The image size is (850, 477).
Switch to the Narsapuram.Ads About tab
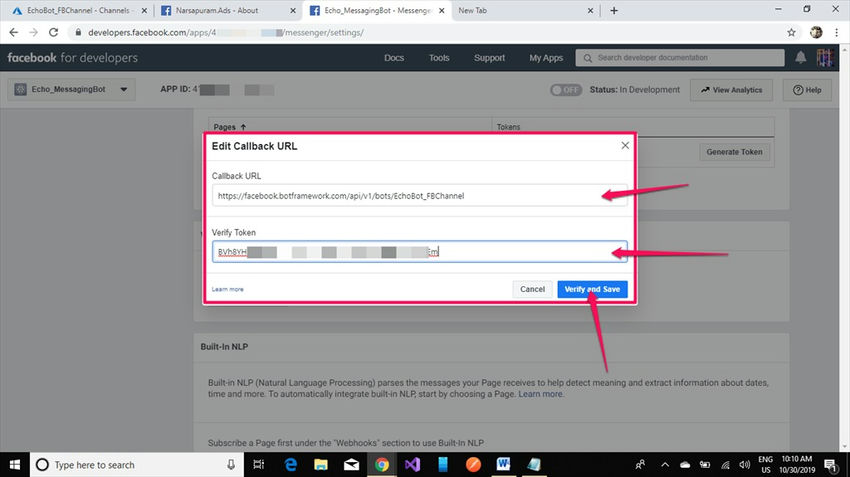pyautogui.click(x=217, y=10)
